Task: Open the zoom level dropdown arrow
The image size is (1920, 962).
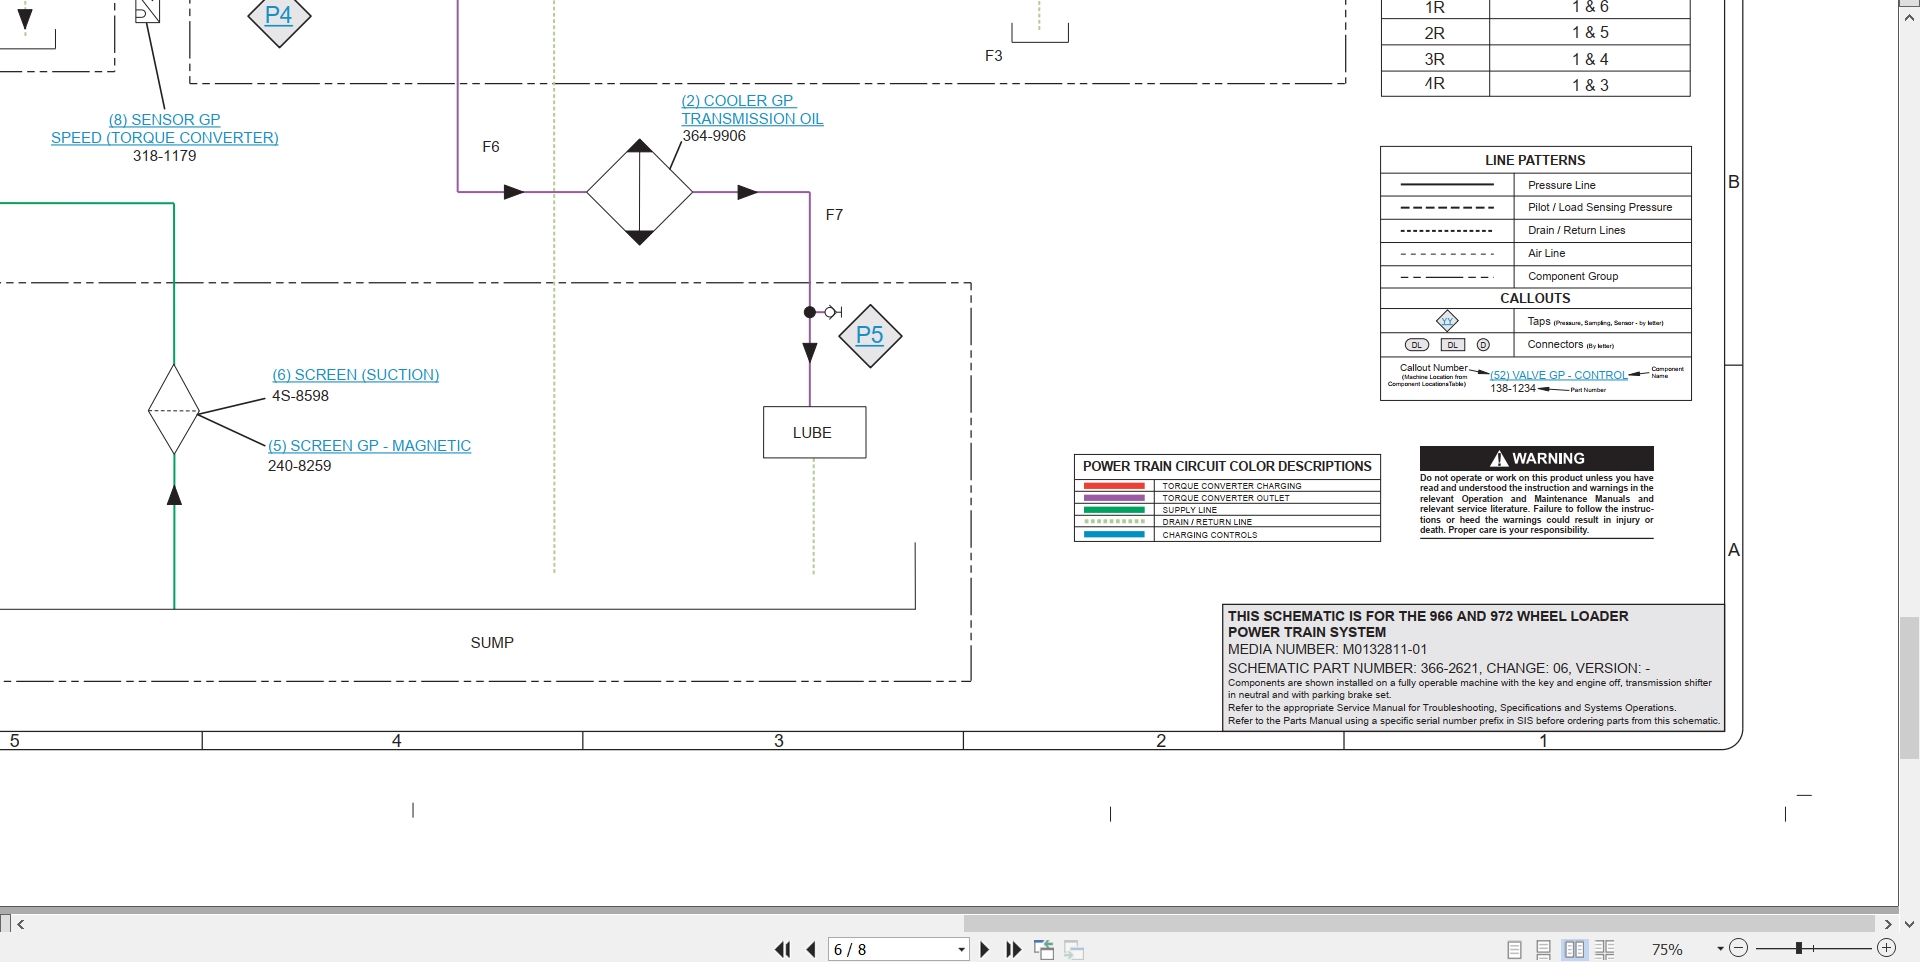Action: point(1720,949)
